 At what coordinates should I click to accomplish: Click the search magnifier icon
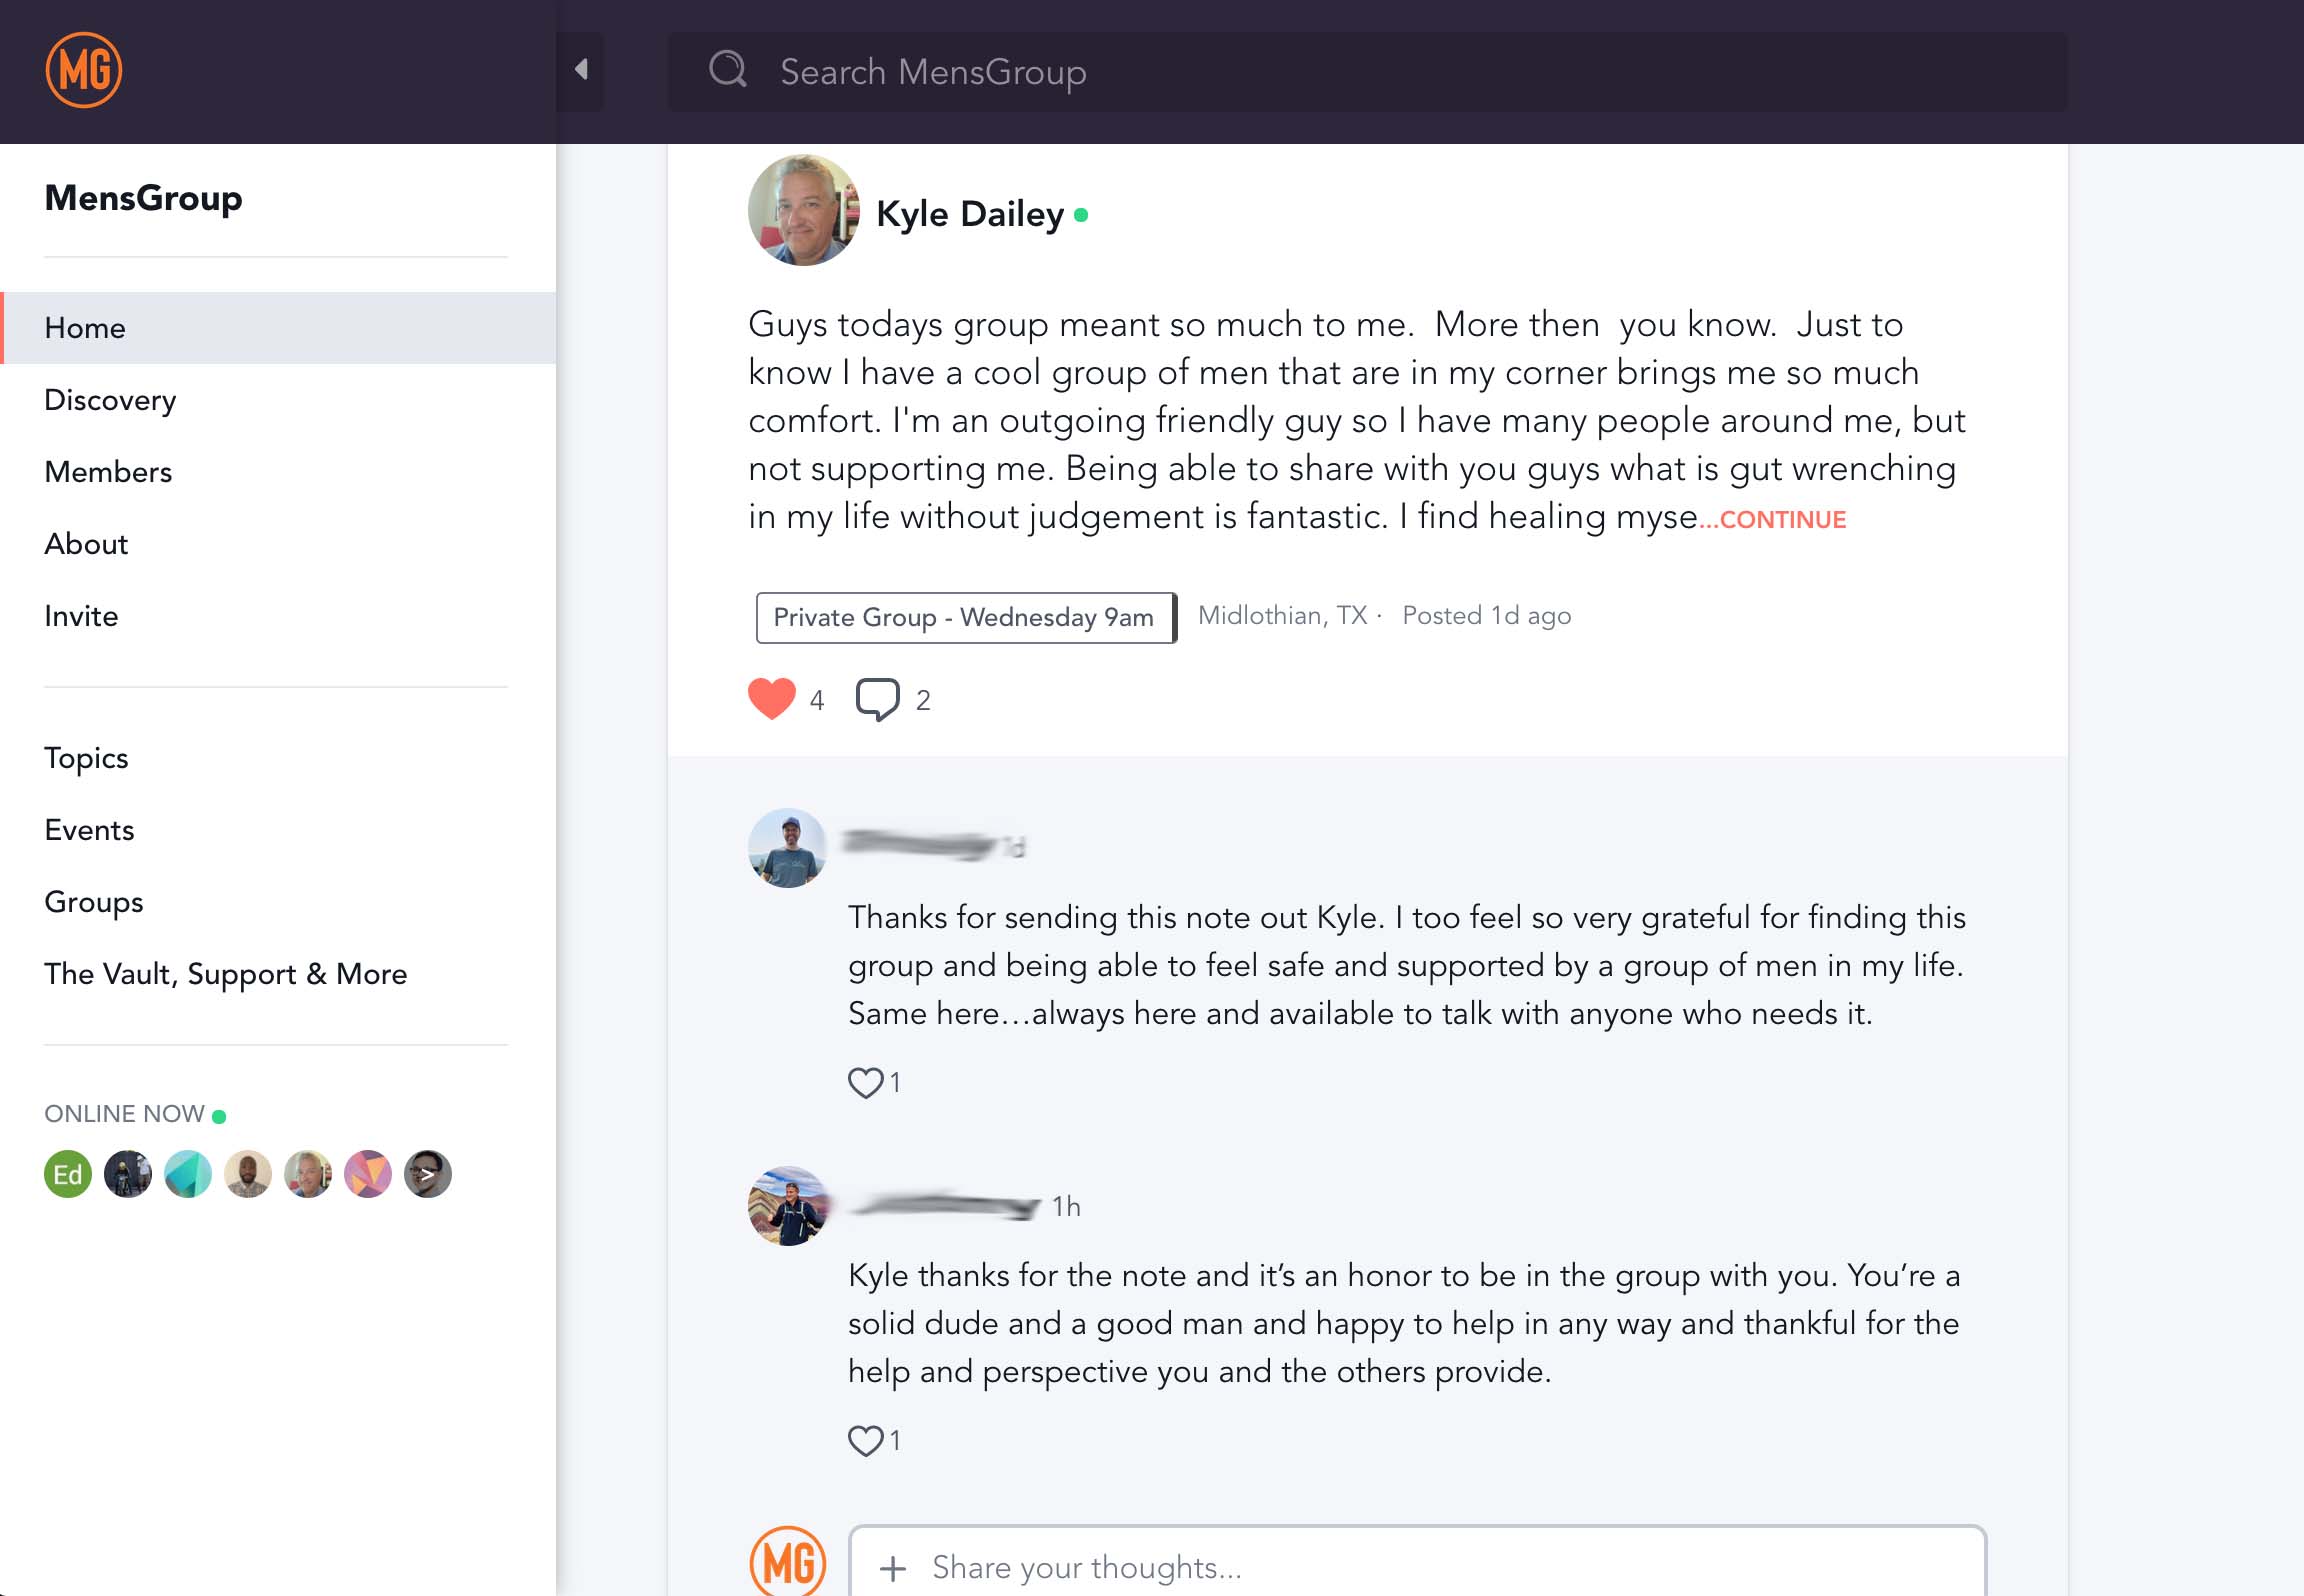pos(728,70)
